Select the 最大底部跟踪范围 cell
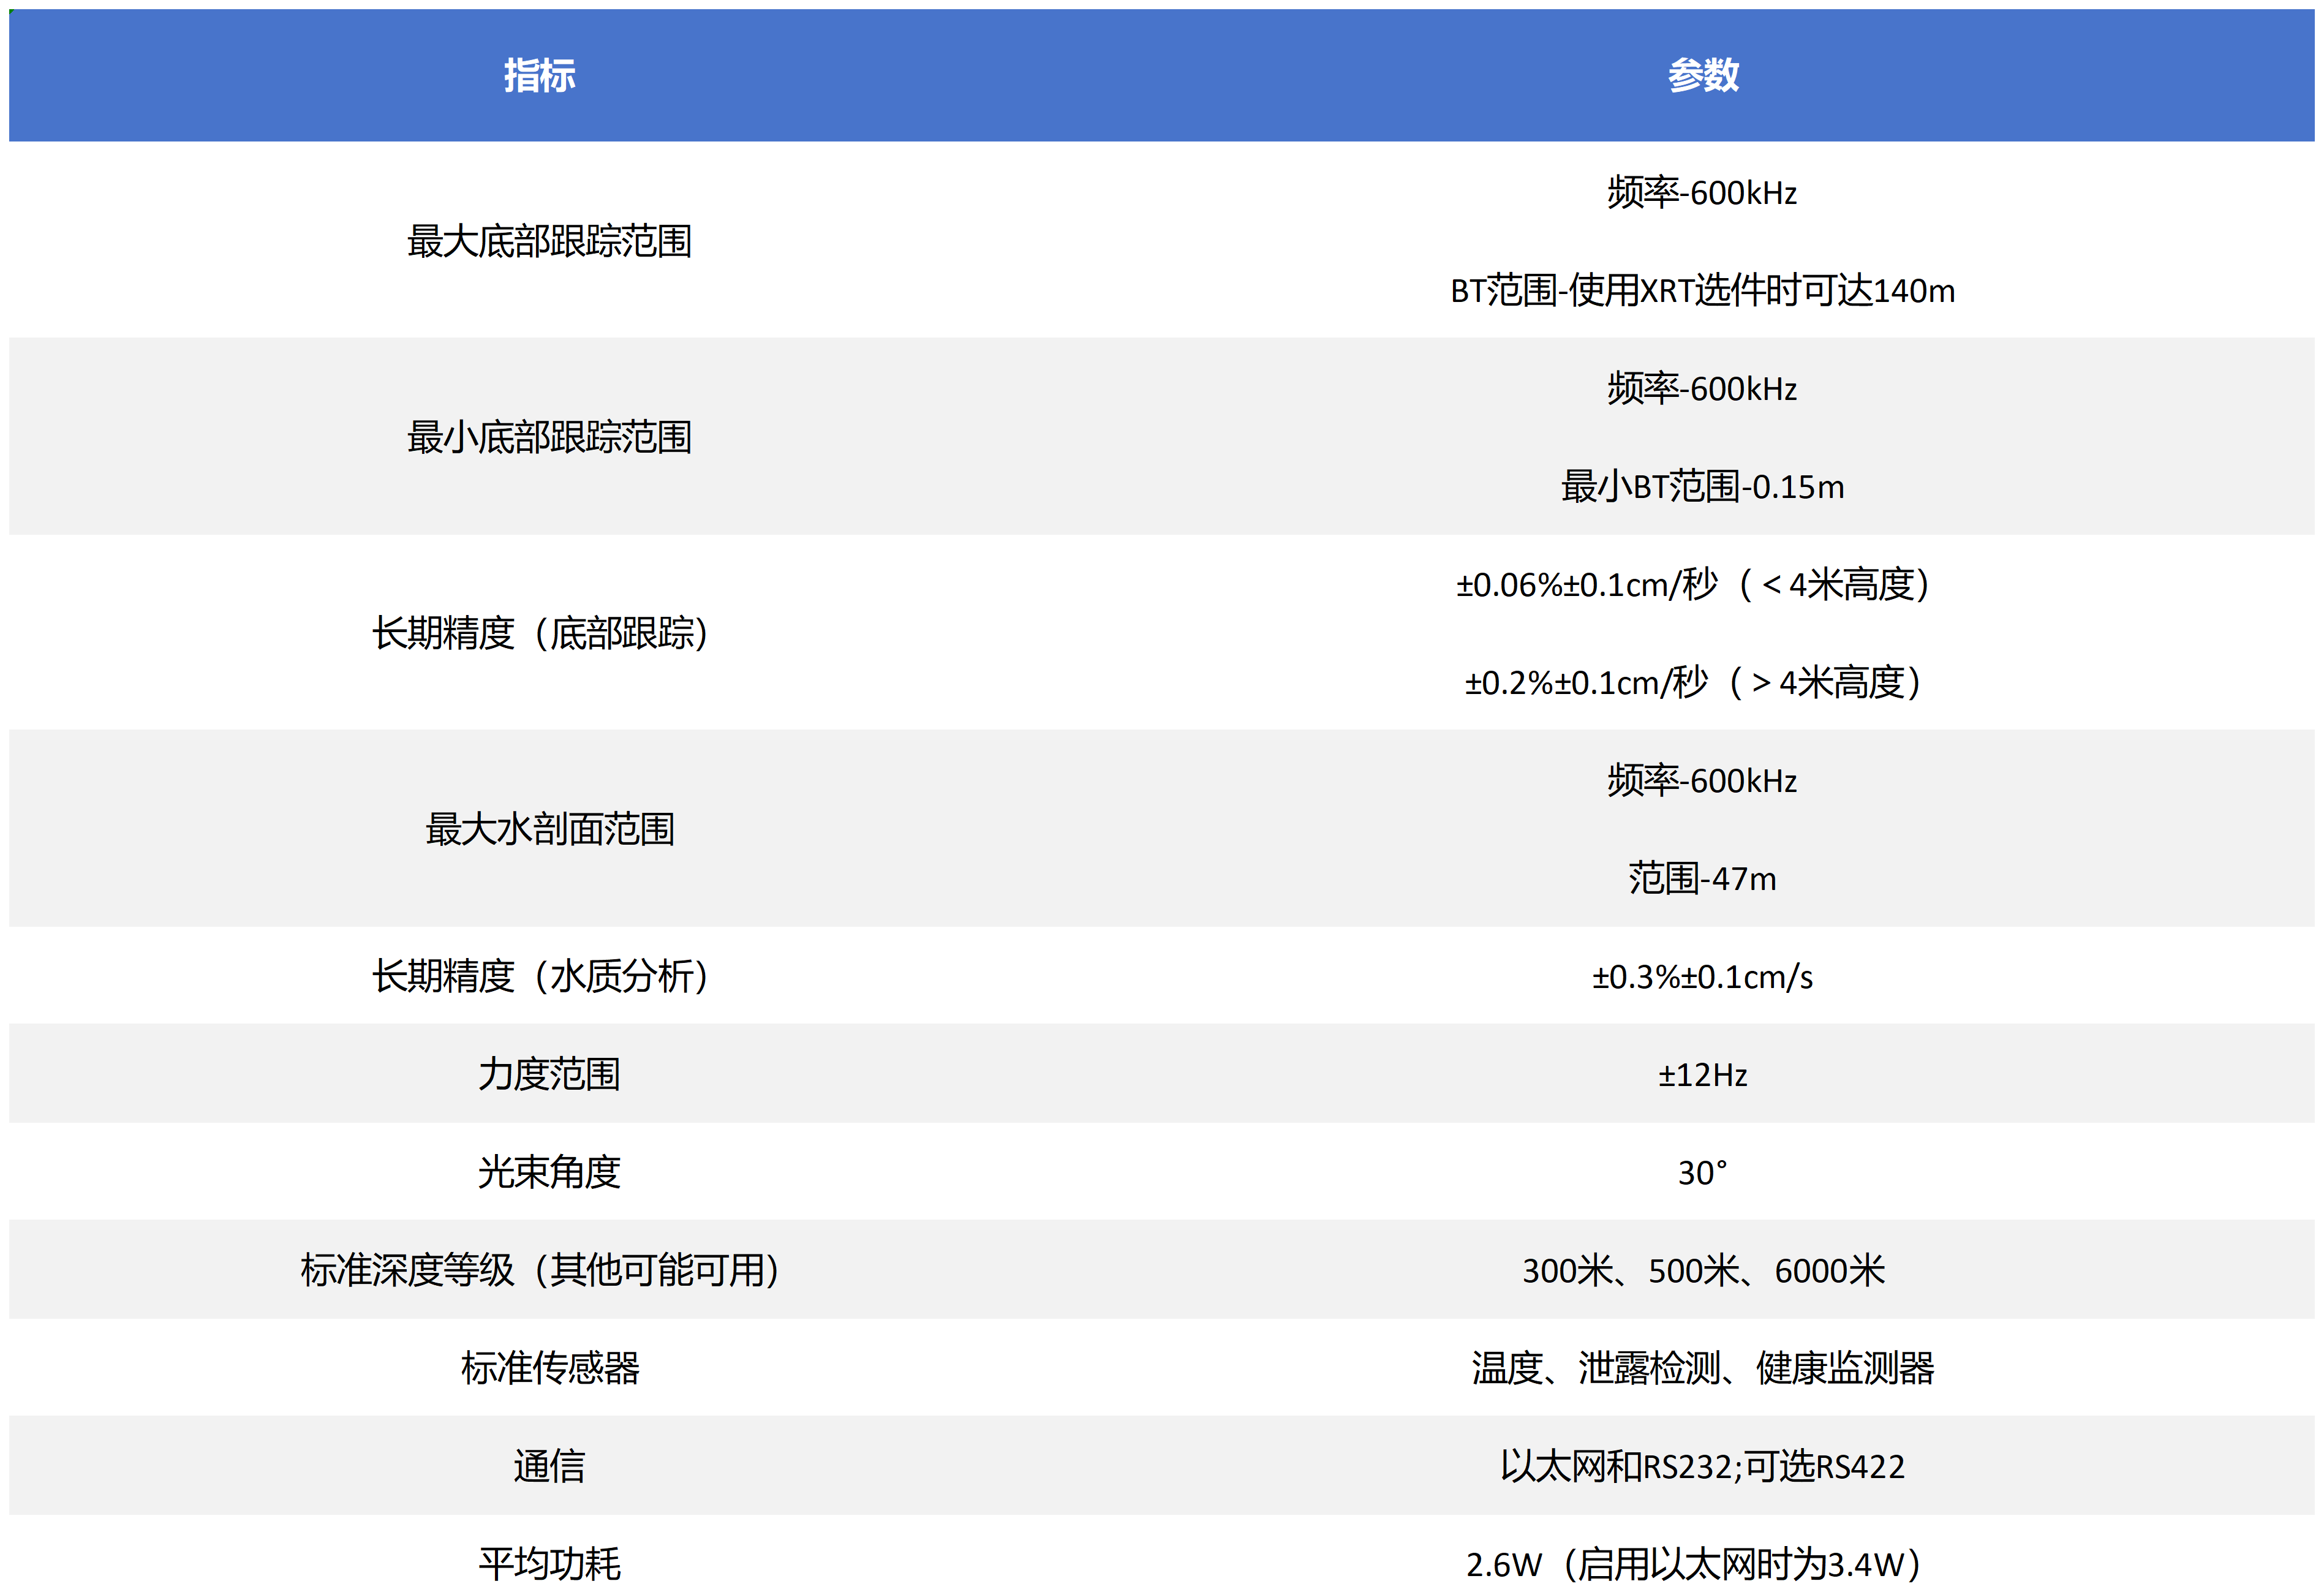Viewport: 2324px width, 1592px height. click(x=549, y=241)
